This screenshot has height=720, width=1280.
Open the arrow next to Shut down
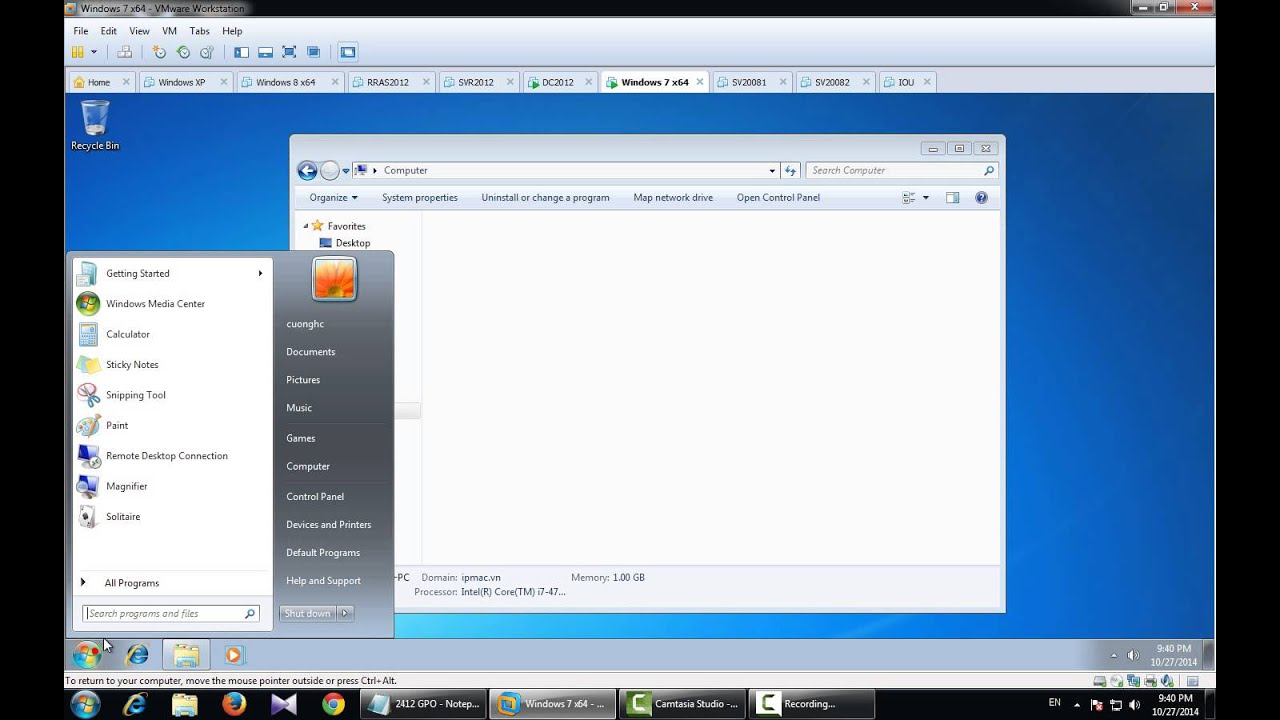344,613
